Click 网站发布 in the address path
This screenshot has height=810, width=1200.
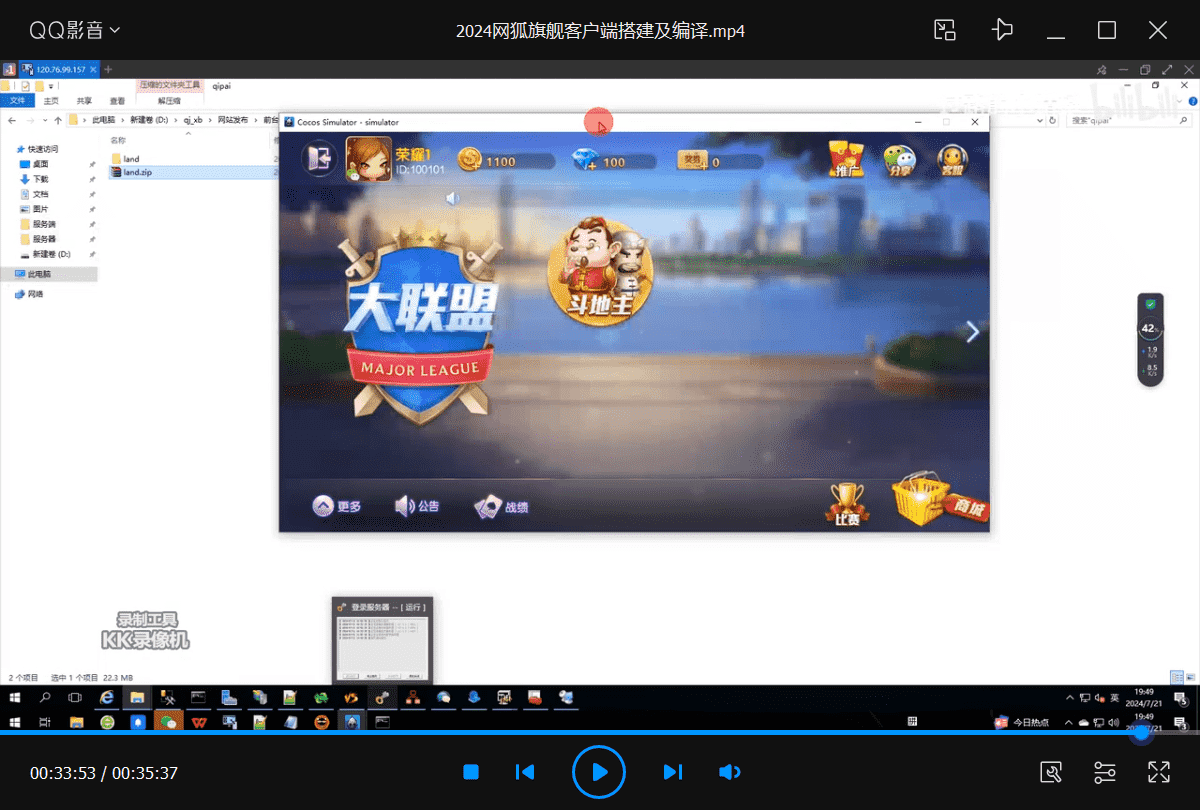(x=234, y=120)
